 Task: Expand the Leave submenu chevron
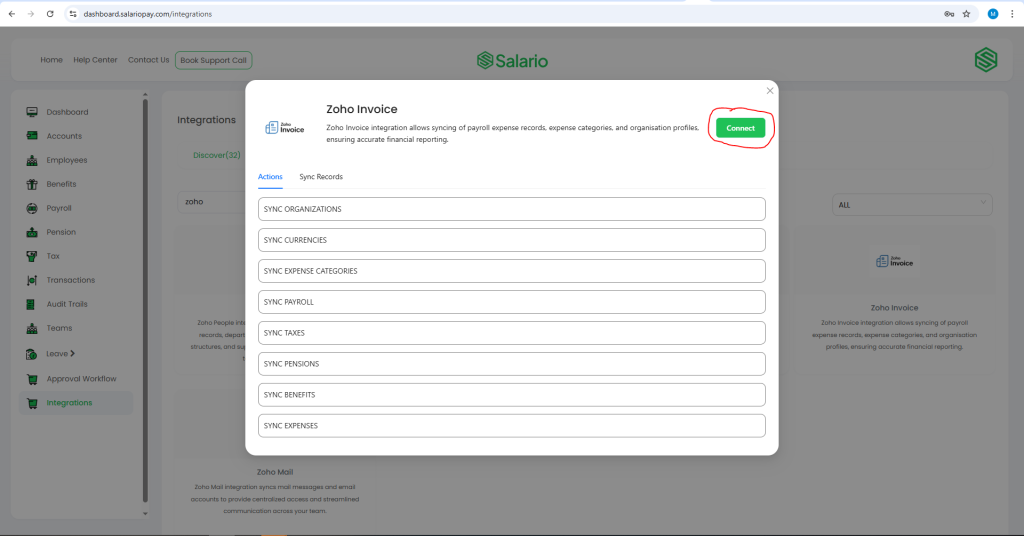[x=72, y=353]
